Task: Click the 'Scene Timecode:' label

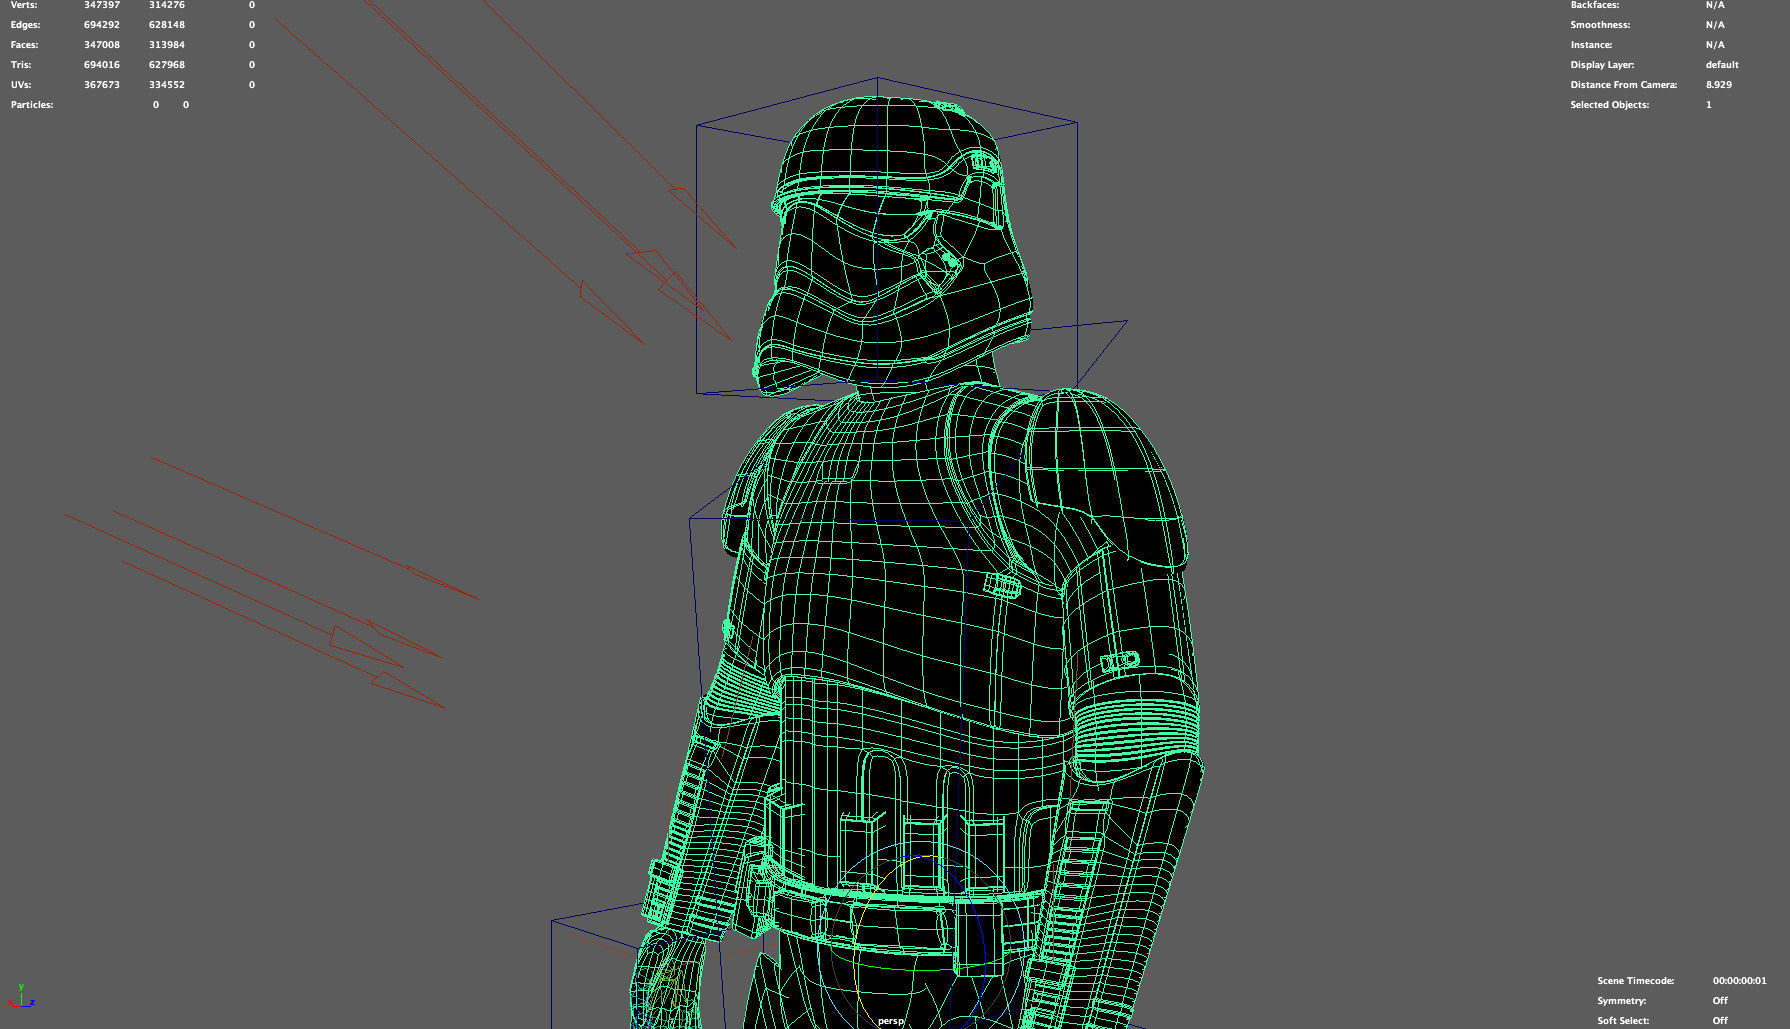Action: coord(1635,981)
